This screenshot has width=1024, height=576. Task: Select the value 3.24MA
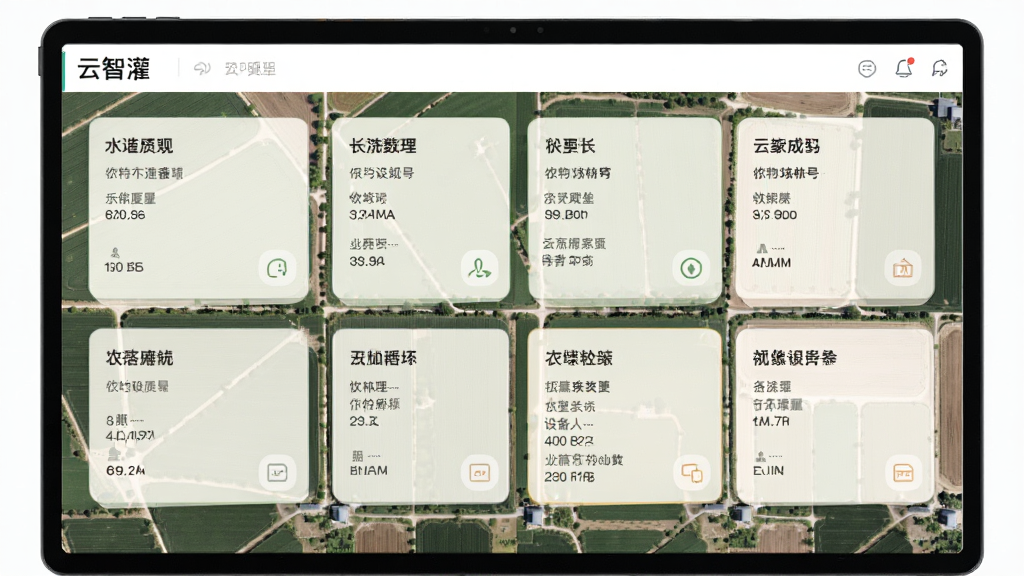tap(372, 215)
